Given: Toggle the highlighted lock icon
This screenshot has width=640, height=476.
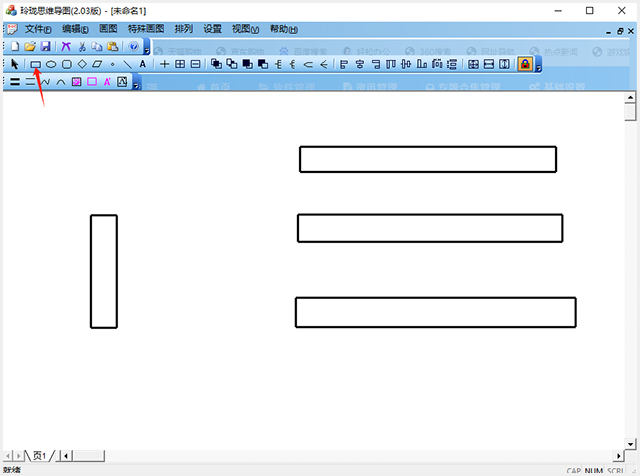Looking at the screenshot, I should 525,64.
